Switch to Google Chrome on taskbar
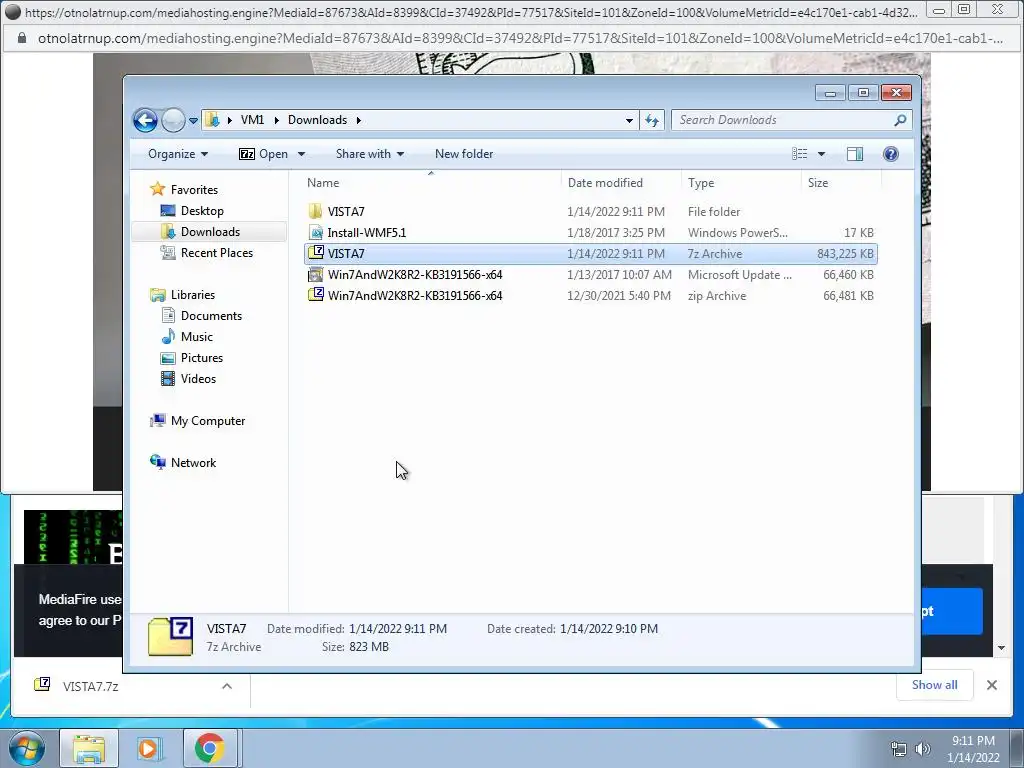Viewport: 1024px width, 768px height. 209,748
